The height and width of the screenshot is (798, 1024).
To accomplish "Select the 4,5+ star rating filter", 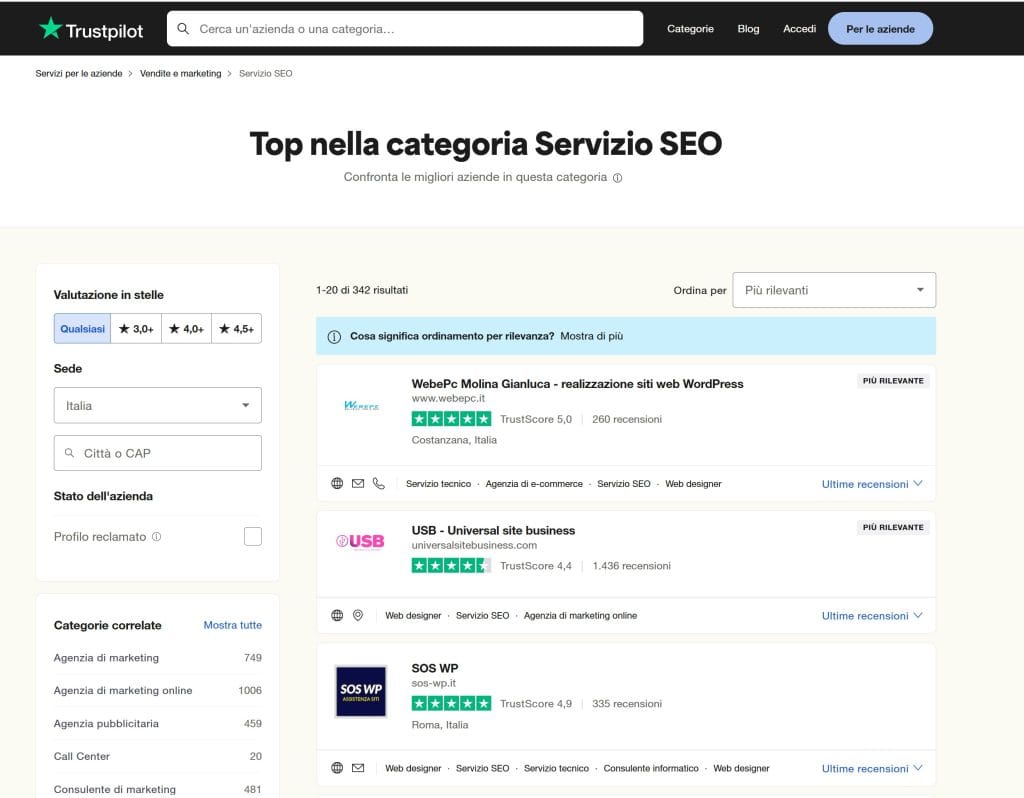I will pos(236,329).
